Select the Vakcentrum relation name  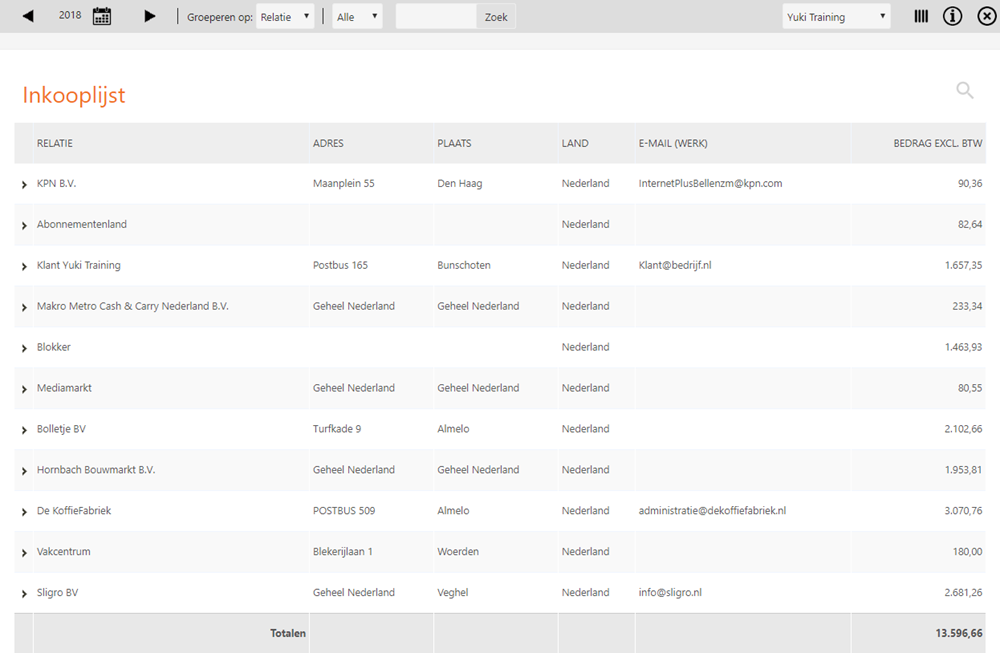(x=63, y=551)
